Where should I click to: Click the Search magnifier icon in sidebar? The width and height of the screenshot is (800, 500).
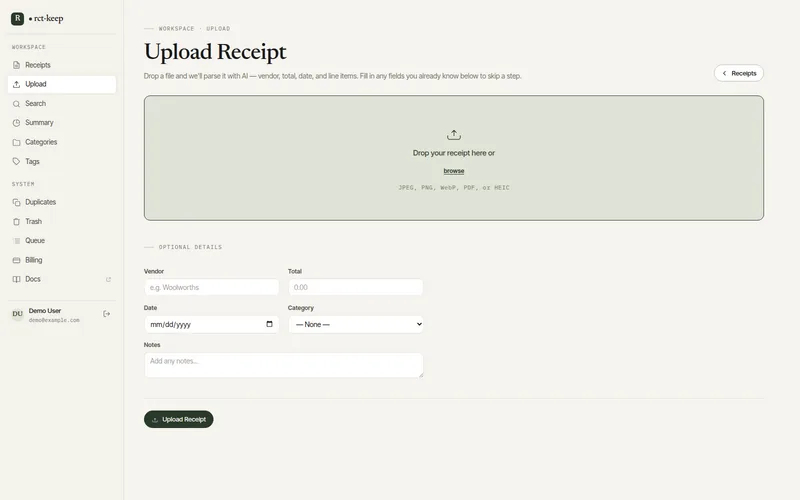coord(16,104)
